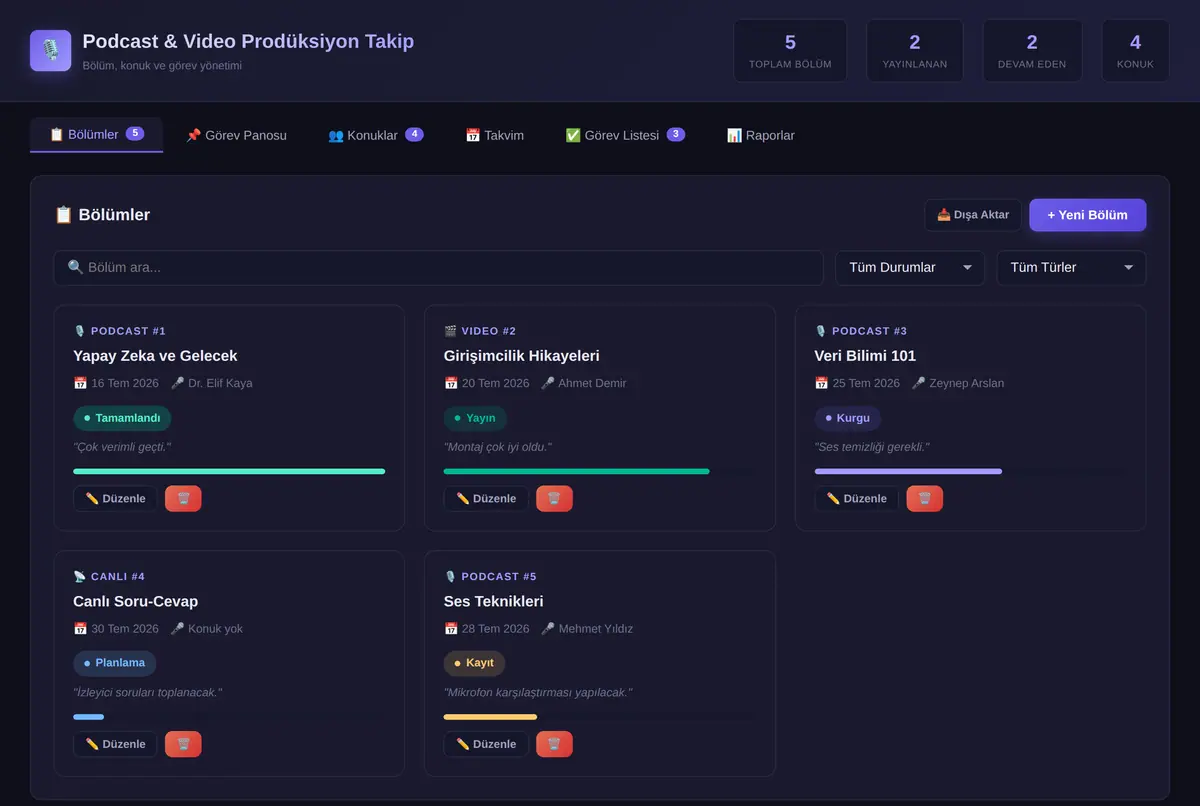1200x806 pixels.
Task: Click the date 30 Tem 2026
Action: click(125, 629)
